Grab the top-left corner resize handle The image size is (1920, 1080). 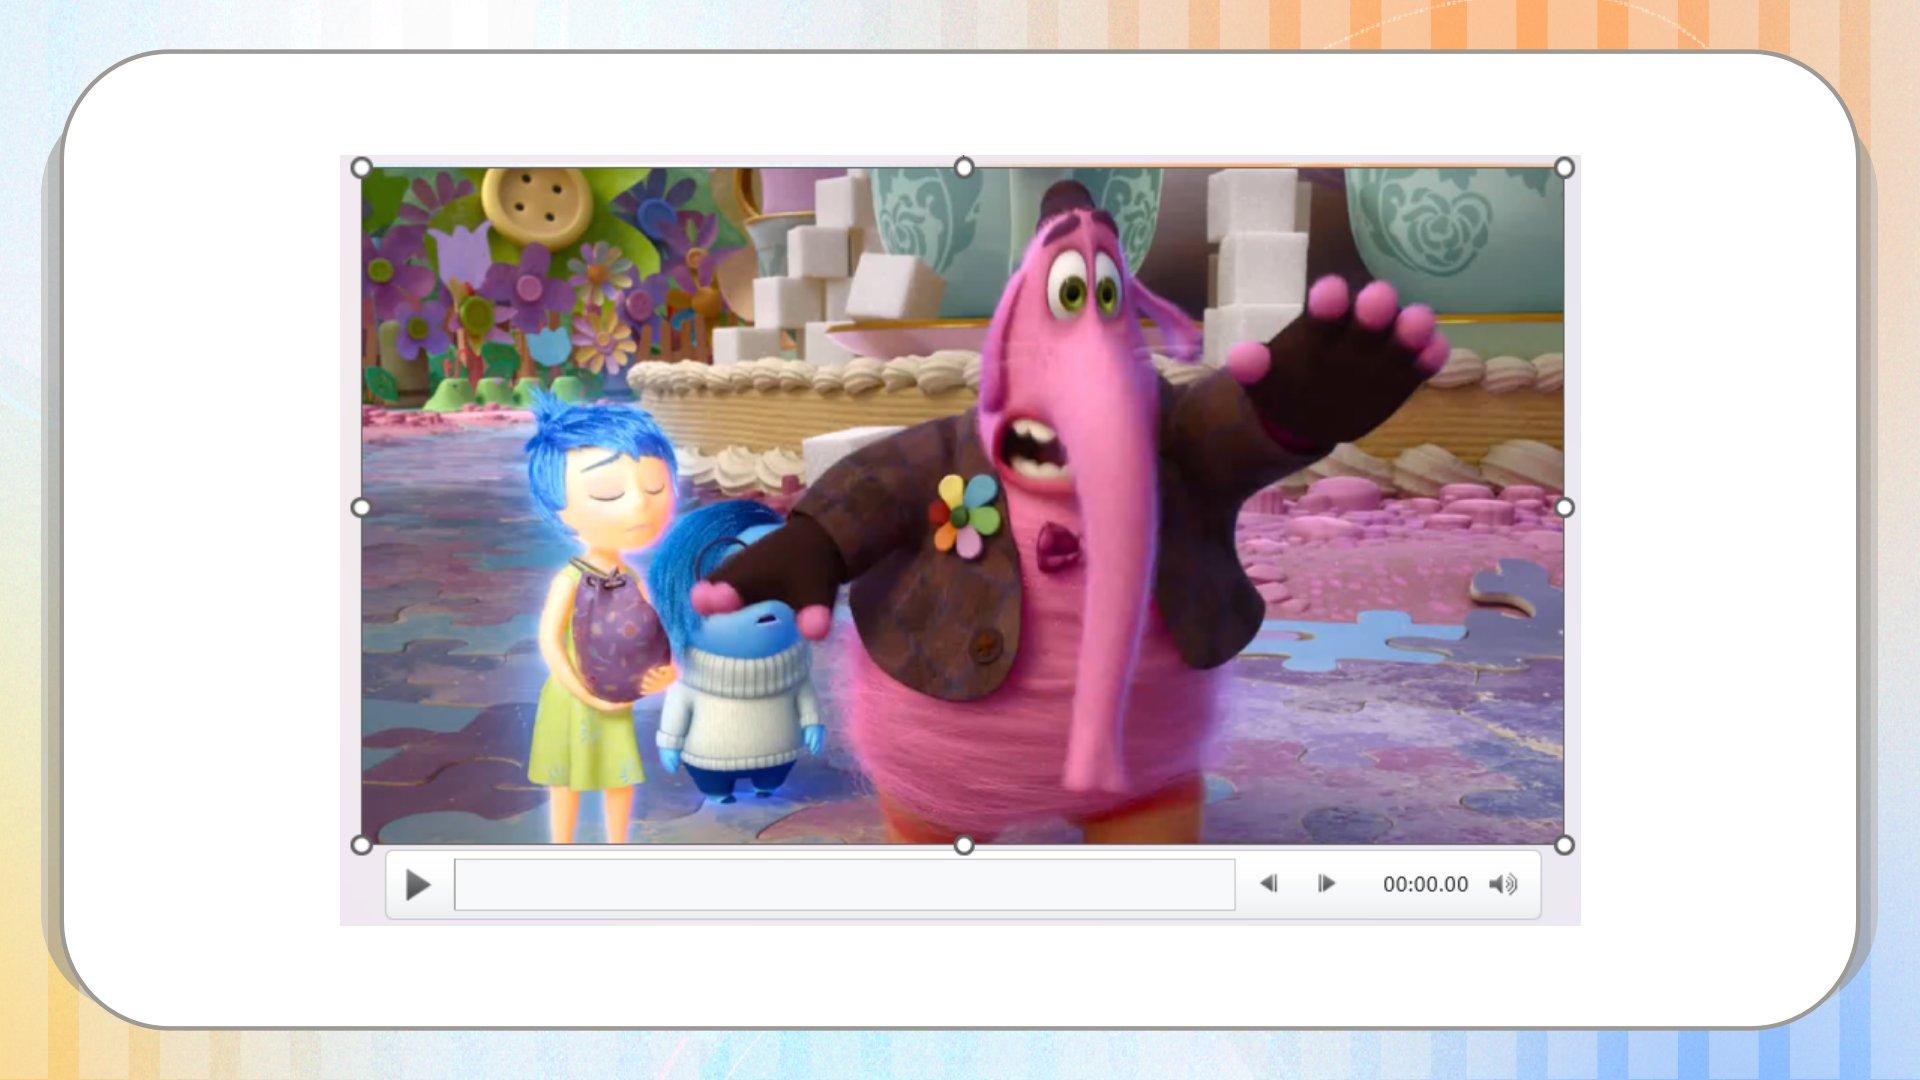click(x=362, y=168)
